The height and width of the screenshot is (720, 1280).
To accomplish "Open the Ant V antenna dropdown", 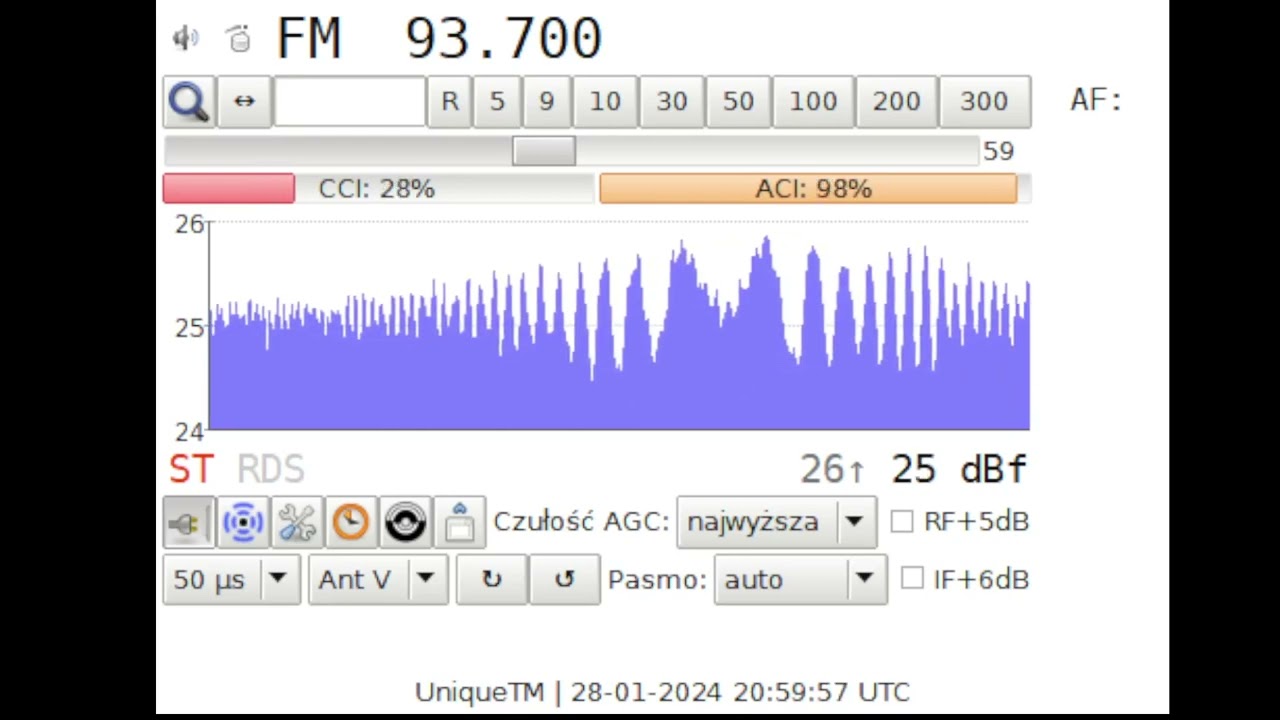I will (378, 579).
